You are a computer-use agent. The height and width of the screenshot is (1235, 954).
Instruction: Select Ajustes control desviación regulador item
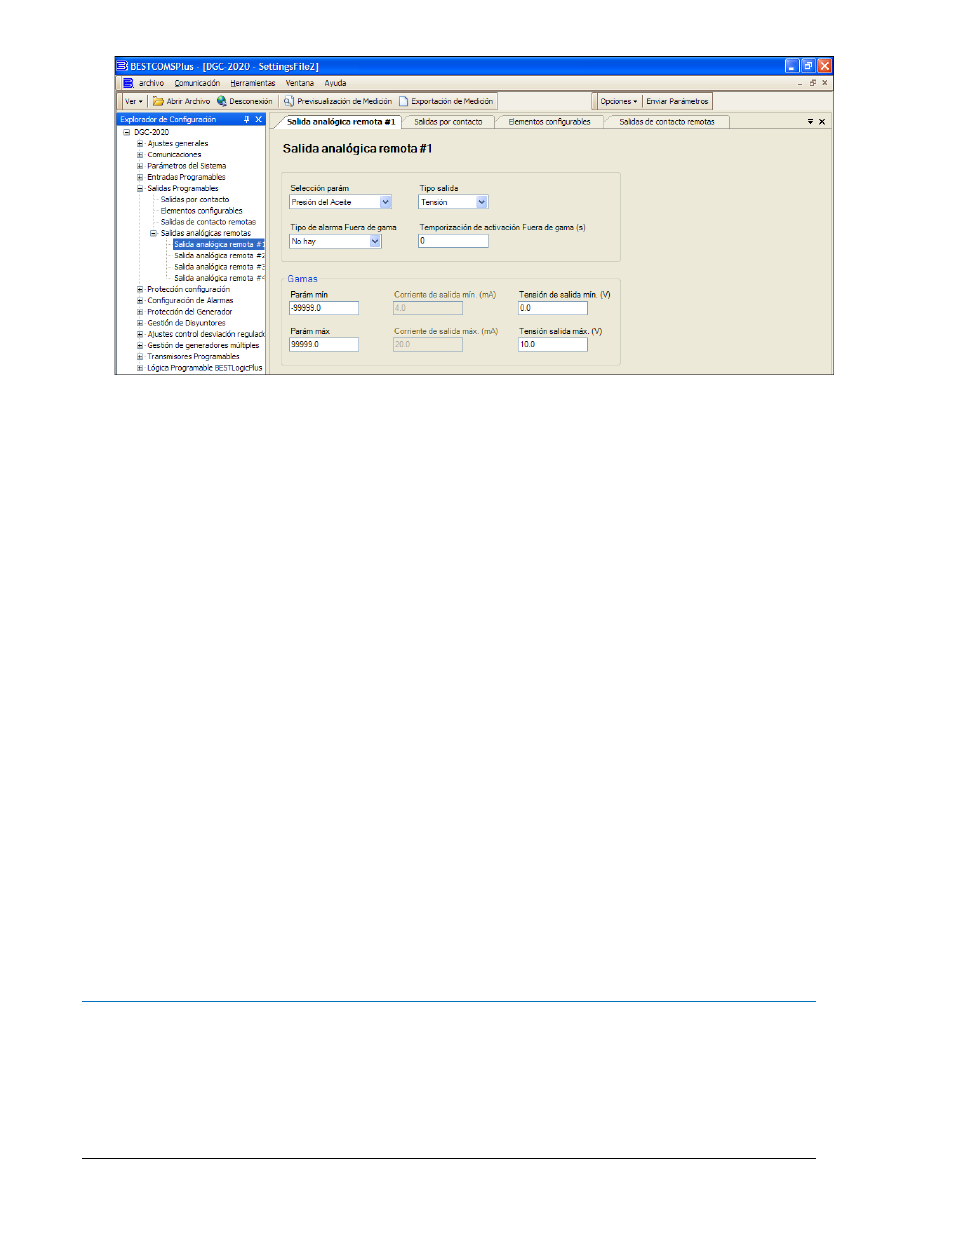(206, 334)
